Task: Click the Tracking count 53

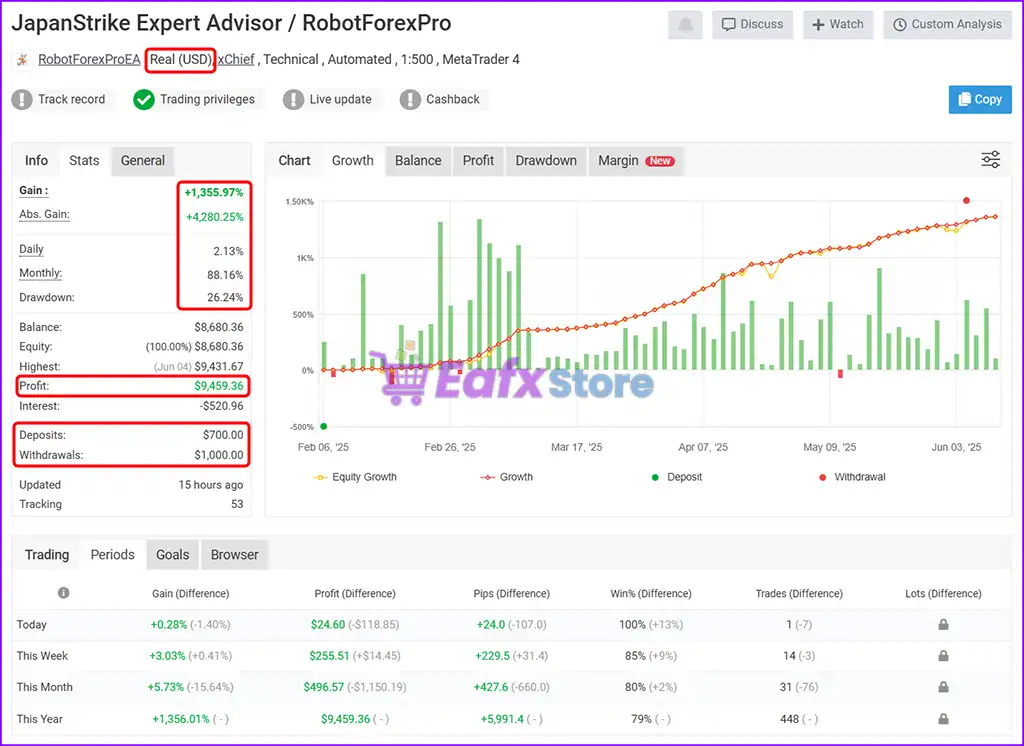Action: pos(237,504)
